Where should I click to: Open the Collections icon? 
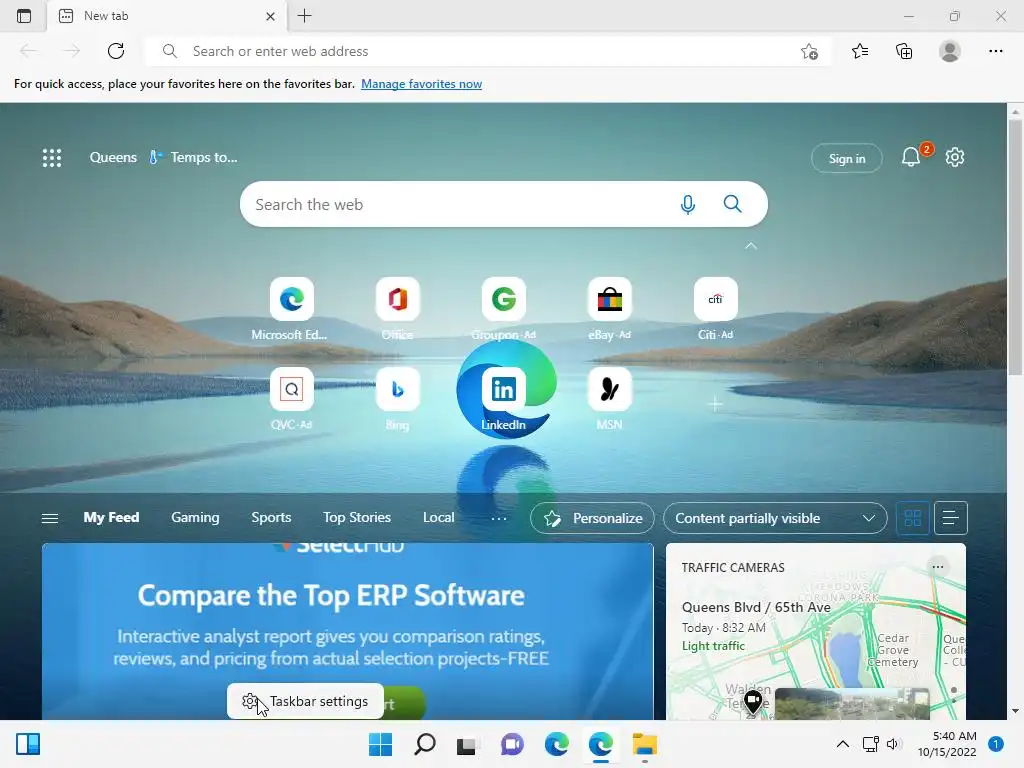[x=904, y=51]
